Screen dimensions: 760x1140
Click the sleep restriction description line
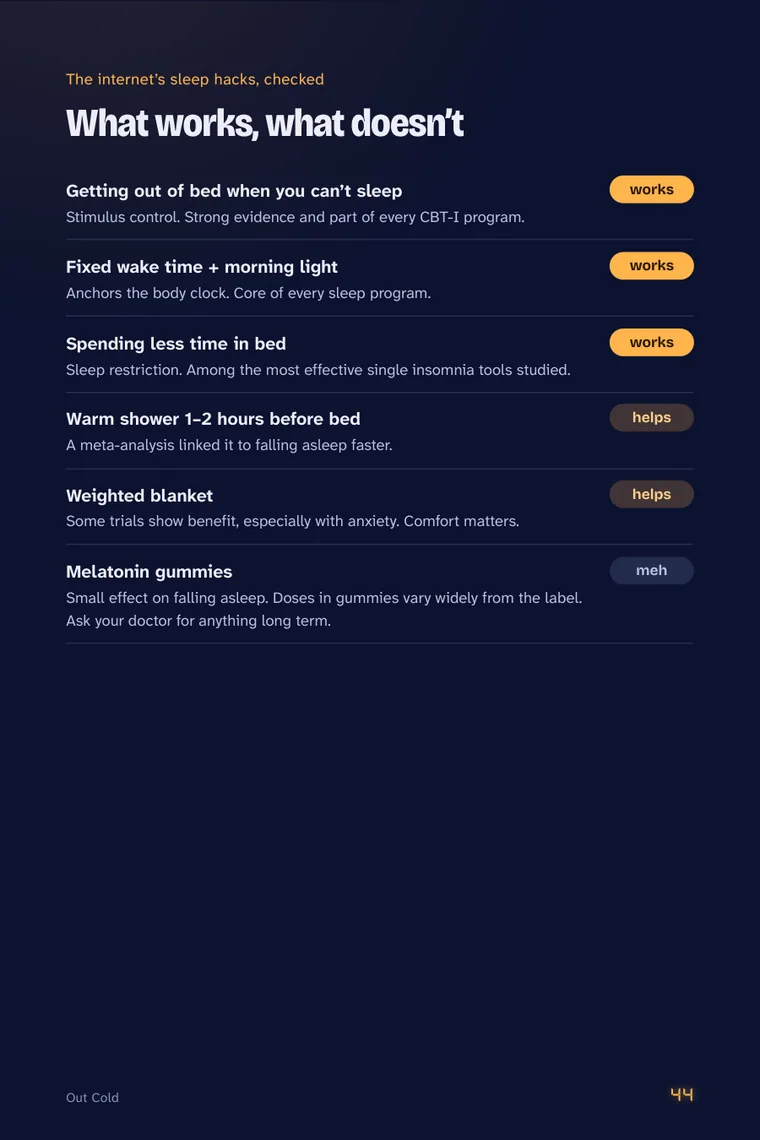click(318, 370)
